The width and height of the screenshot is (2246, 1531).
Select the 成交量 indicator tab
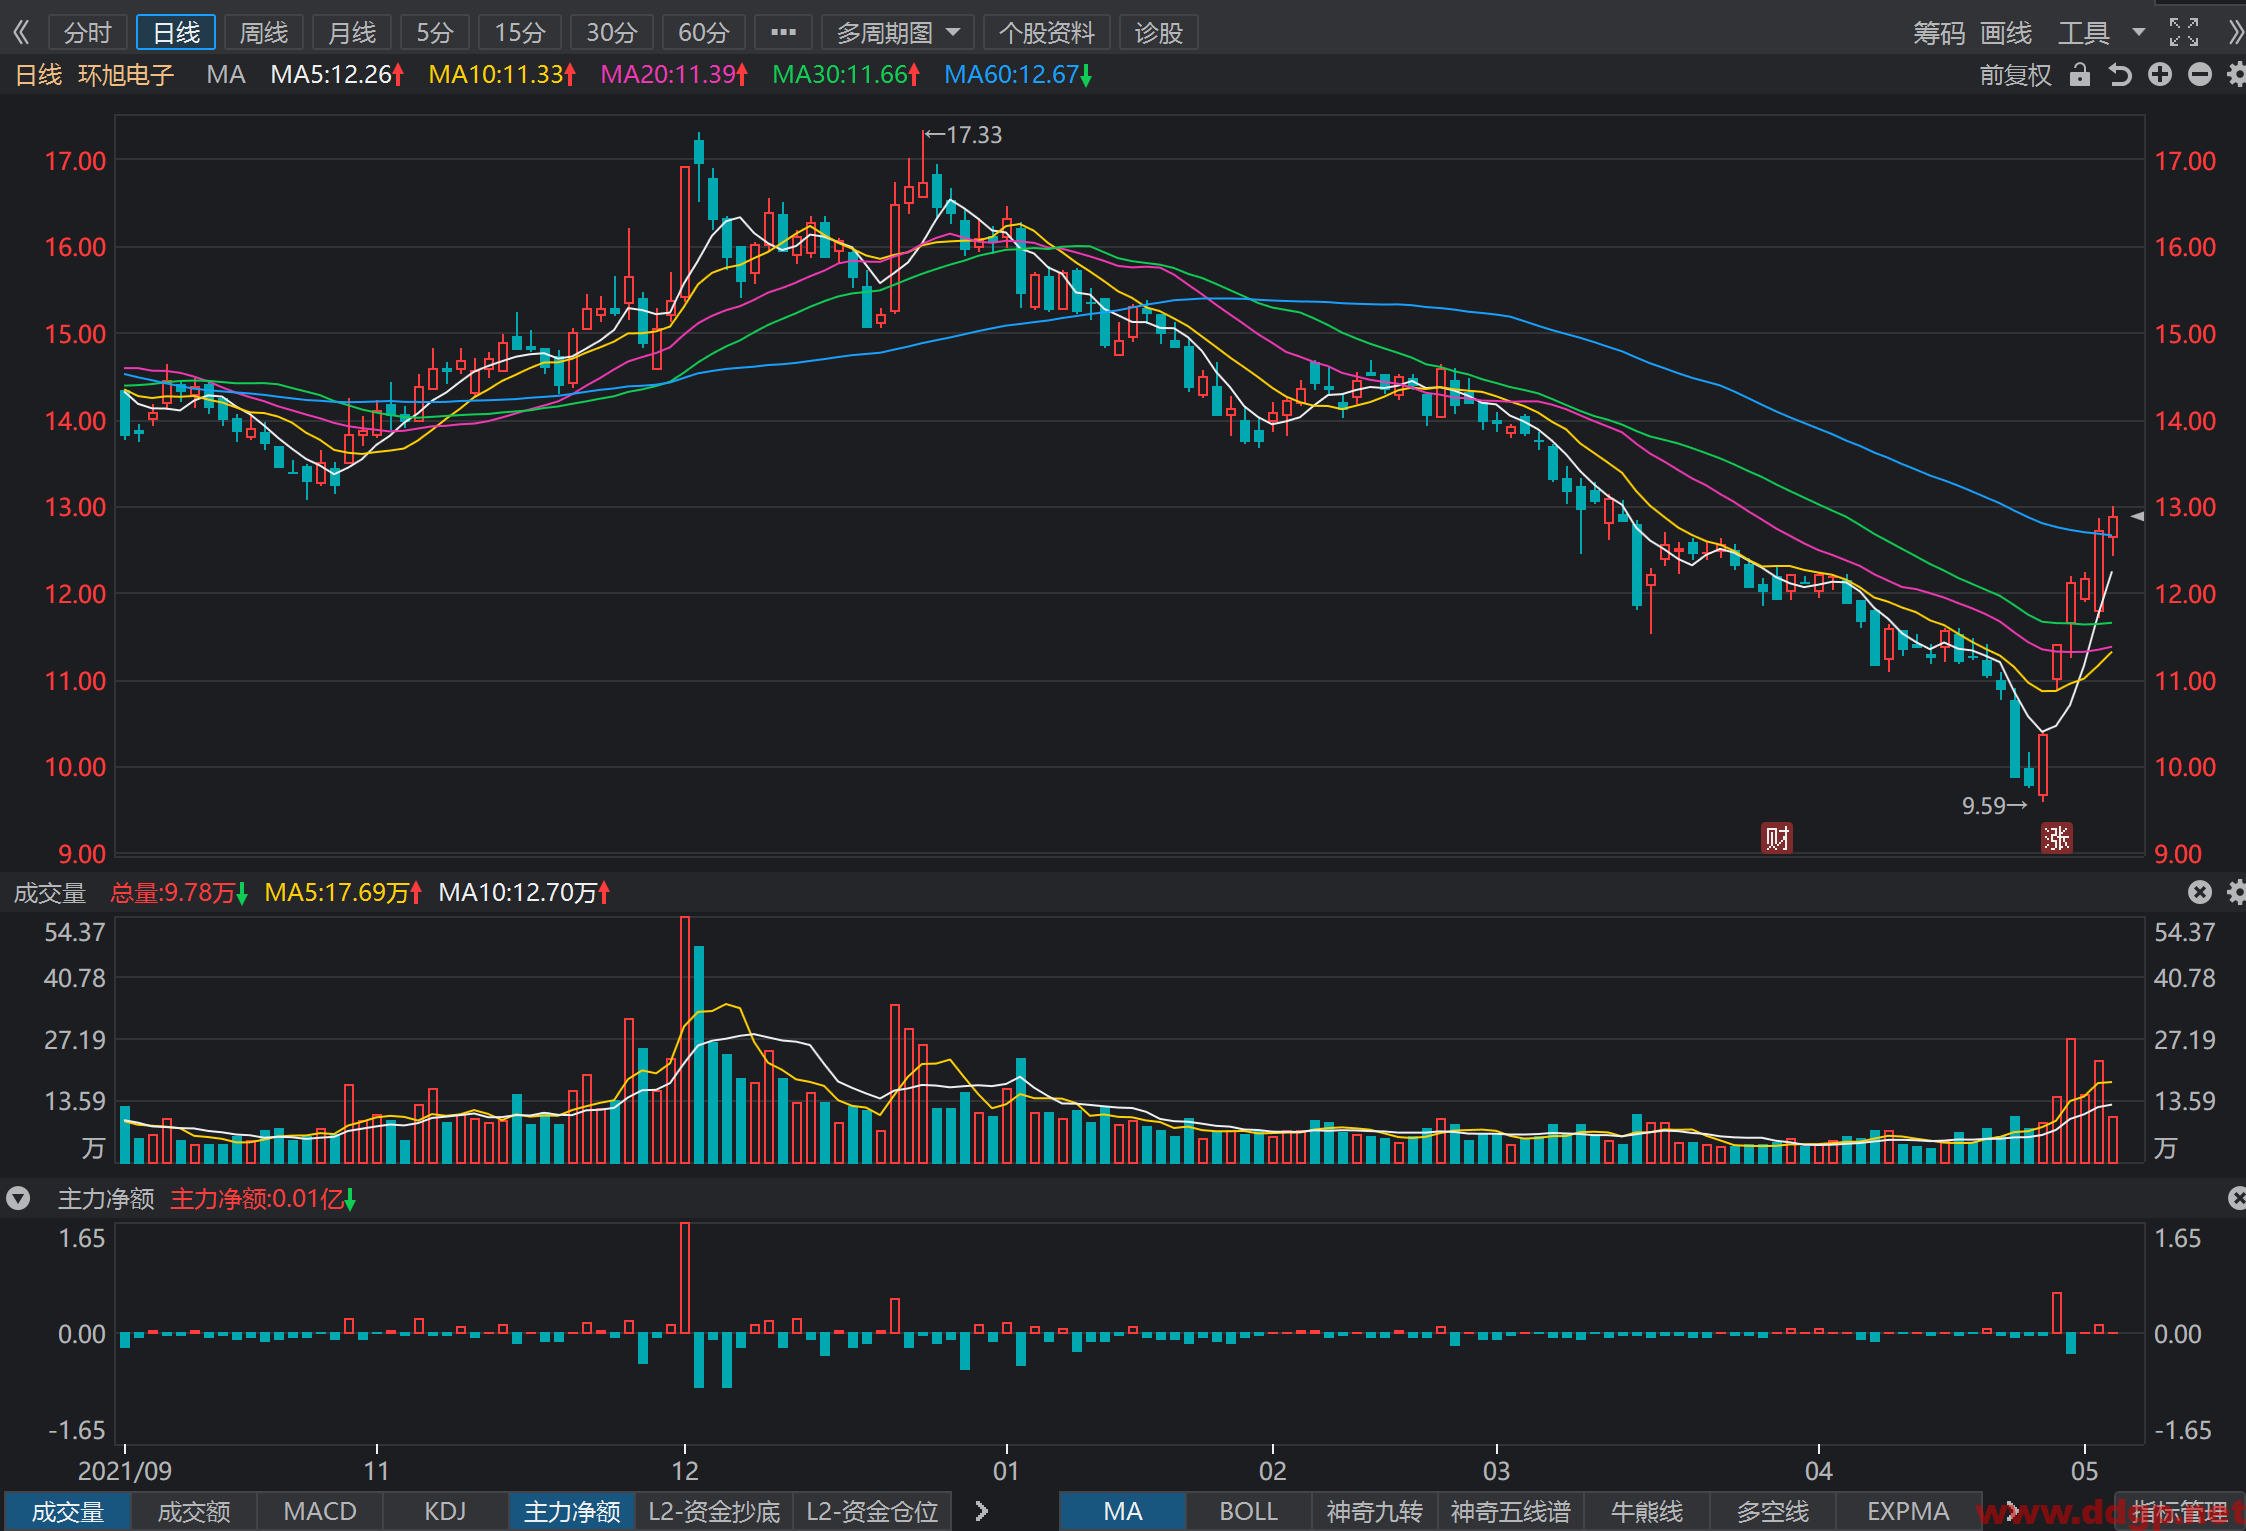(x=68, y=1511)
